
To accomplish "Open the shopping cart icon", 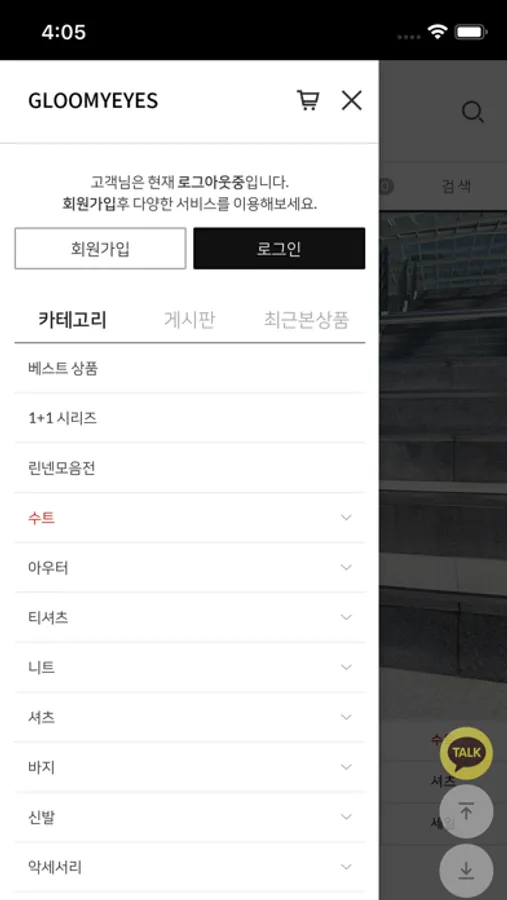I will pos(308,100).
